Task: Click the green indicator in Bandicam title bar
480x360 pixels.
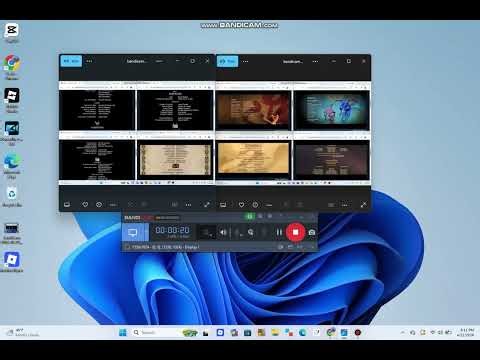Action: point(250,217)
